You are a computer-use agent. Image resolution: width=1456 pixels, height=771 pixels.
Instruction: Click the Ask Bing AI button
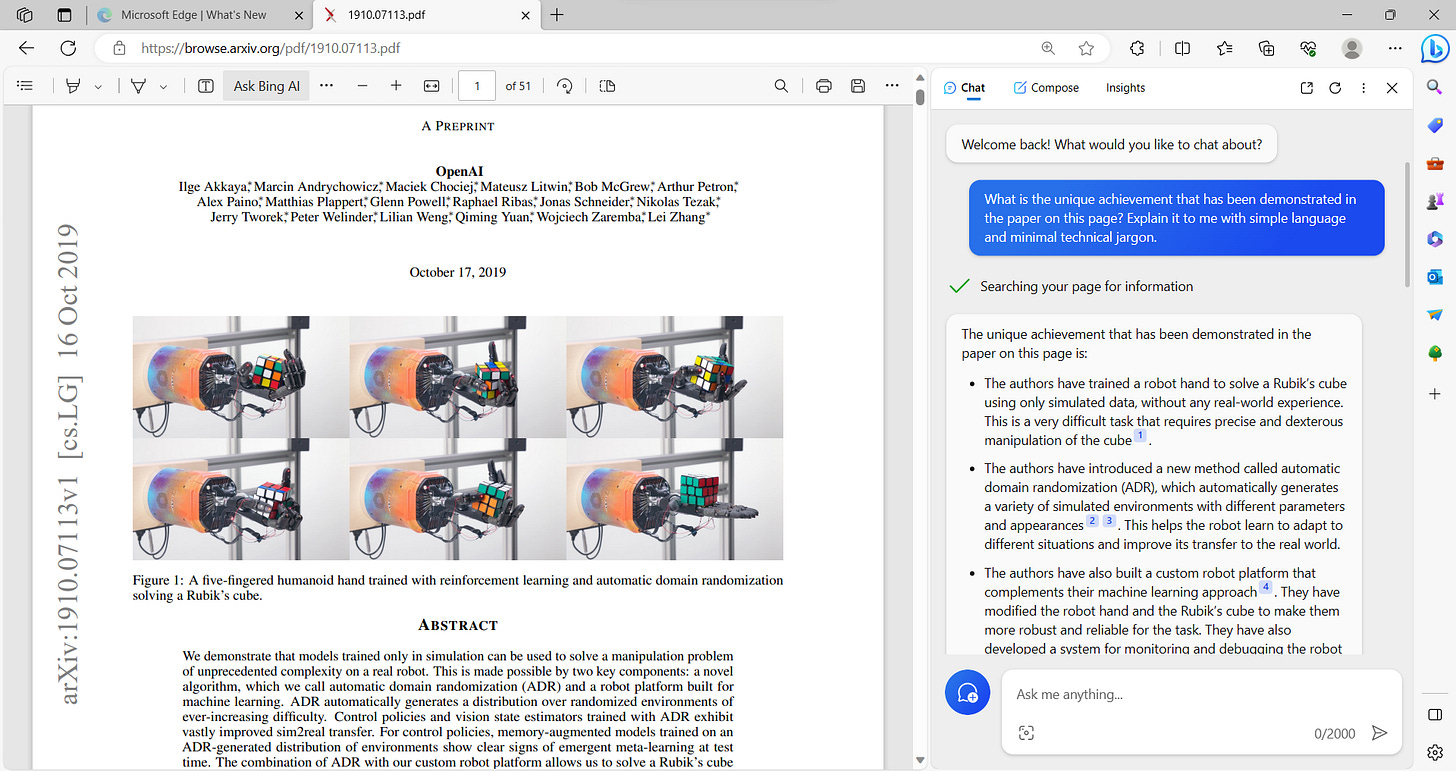266,86
